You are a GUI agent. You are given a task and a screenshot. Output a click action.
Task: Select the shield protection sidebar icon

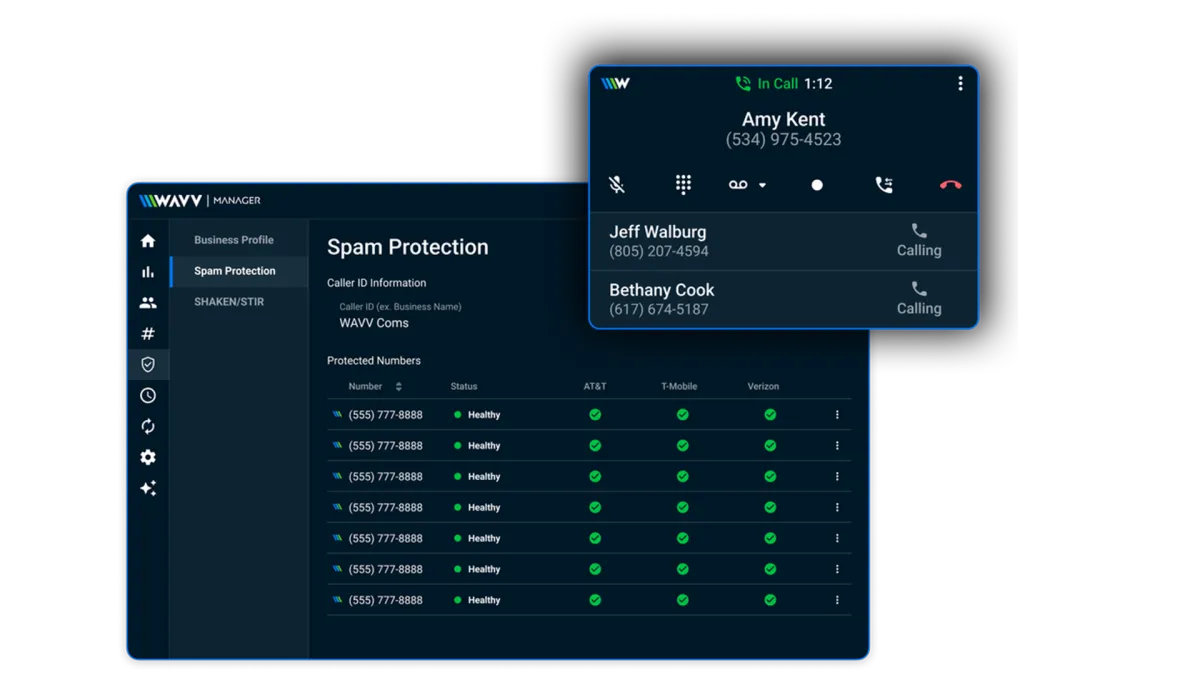[x=148, y=365]
